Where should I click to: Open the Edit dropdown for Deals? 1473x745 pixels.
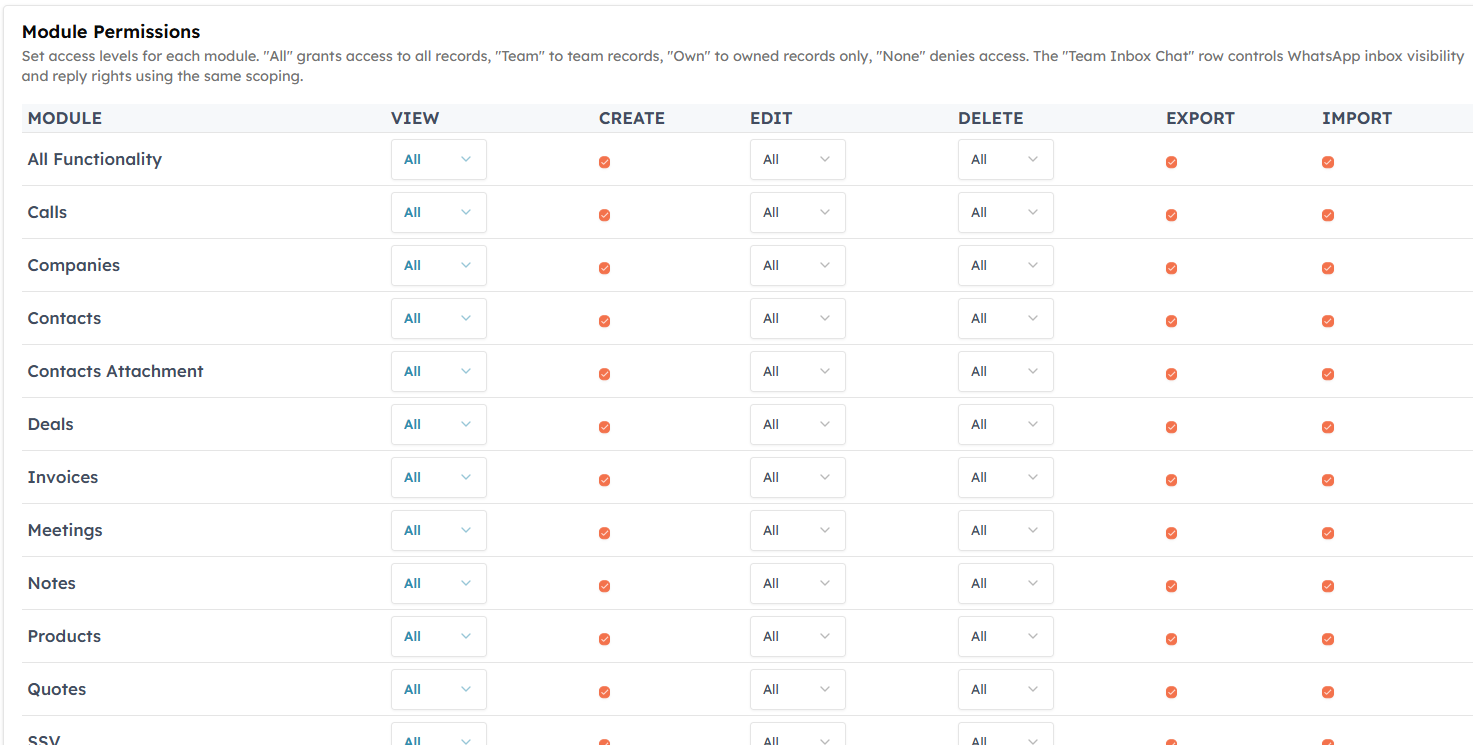point(797,424)
